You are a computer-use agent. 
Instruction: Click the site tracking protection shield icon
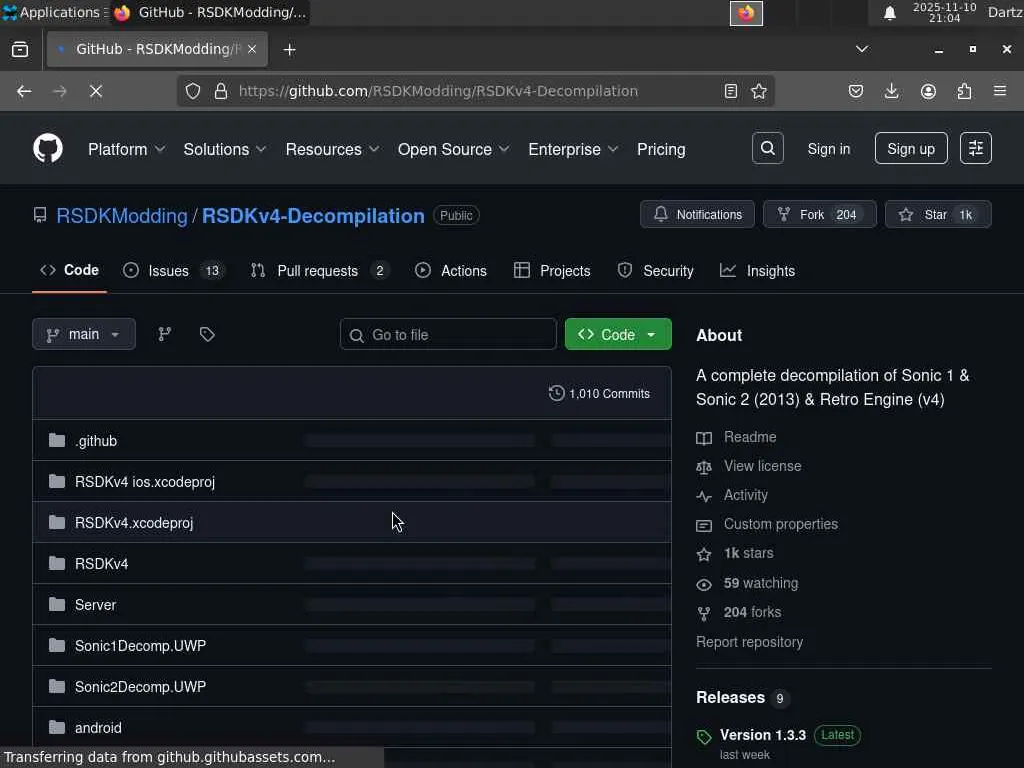pos(193,91)
